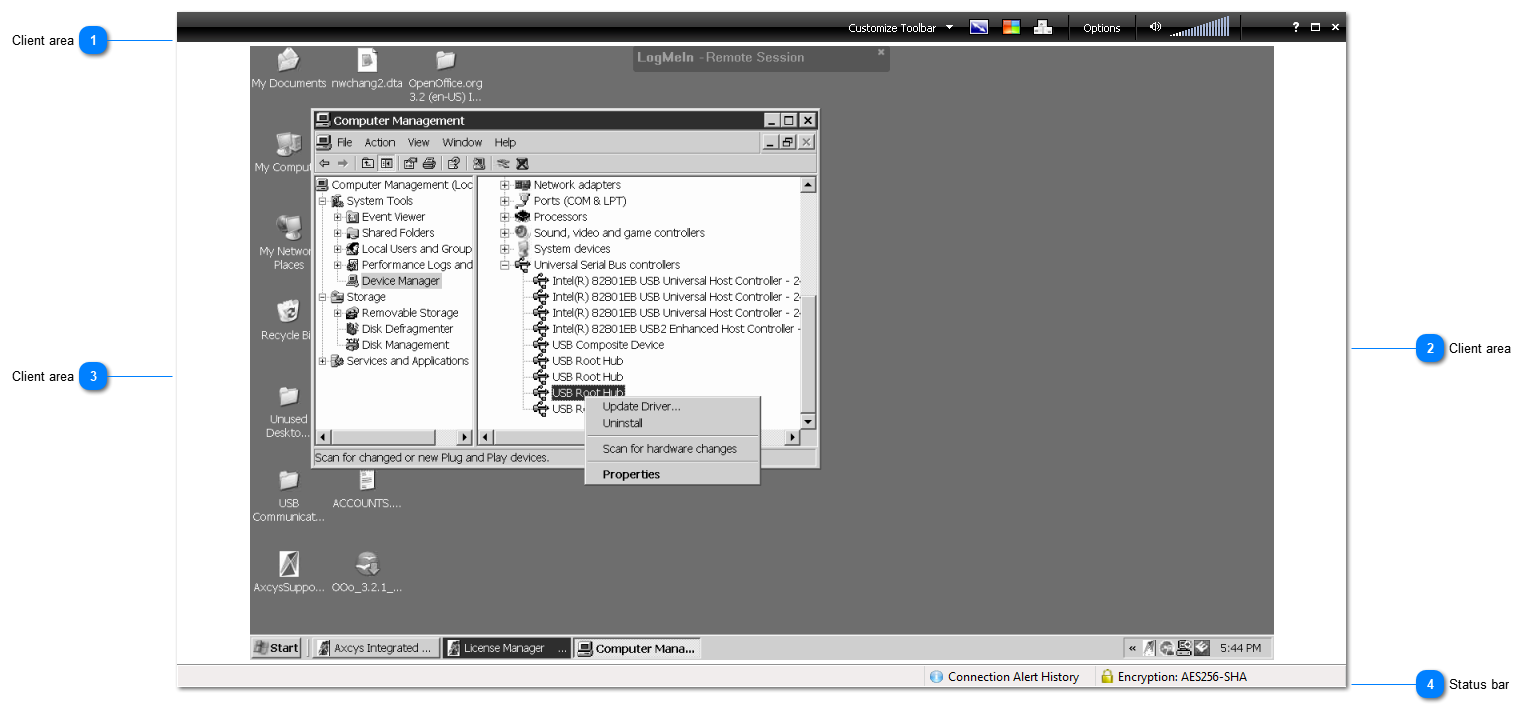Expand the Removable Storage node
The height and width of the screenshot is (709, 1527).
pyautogui.click(x=338, y=313)
